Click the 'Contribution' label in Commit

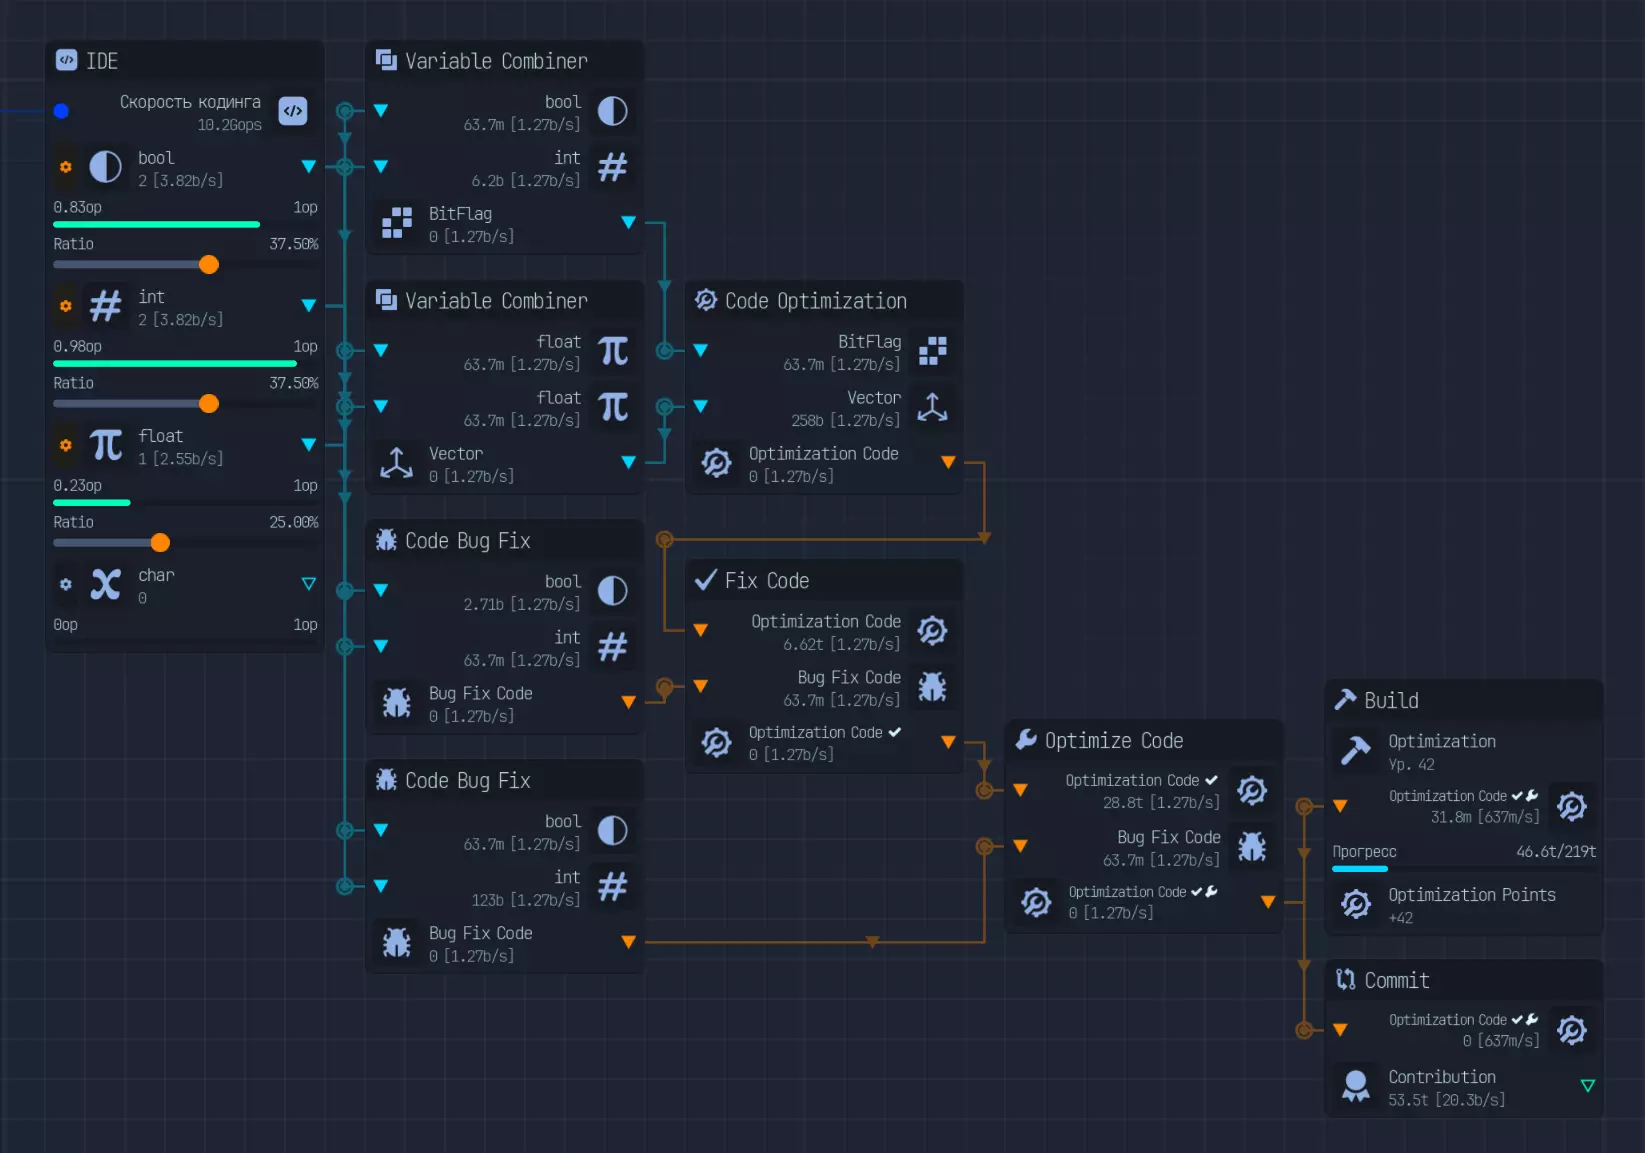[x=1442, y=1077]
